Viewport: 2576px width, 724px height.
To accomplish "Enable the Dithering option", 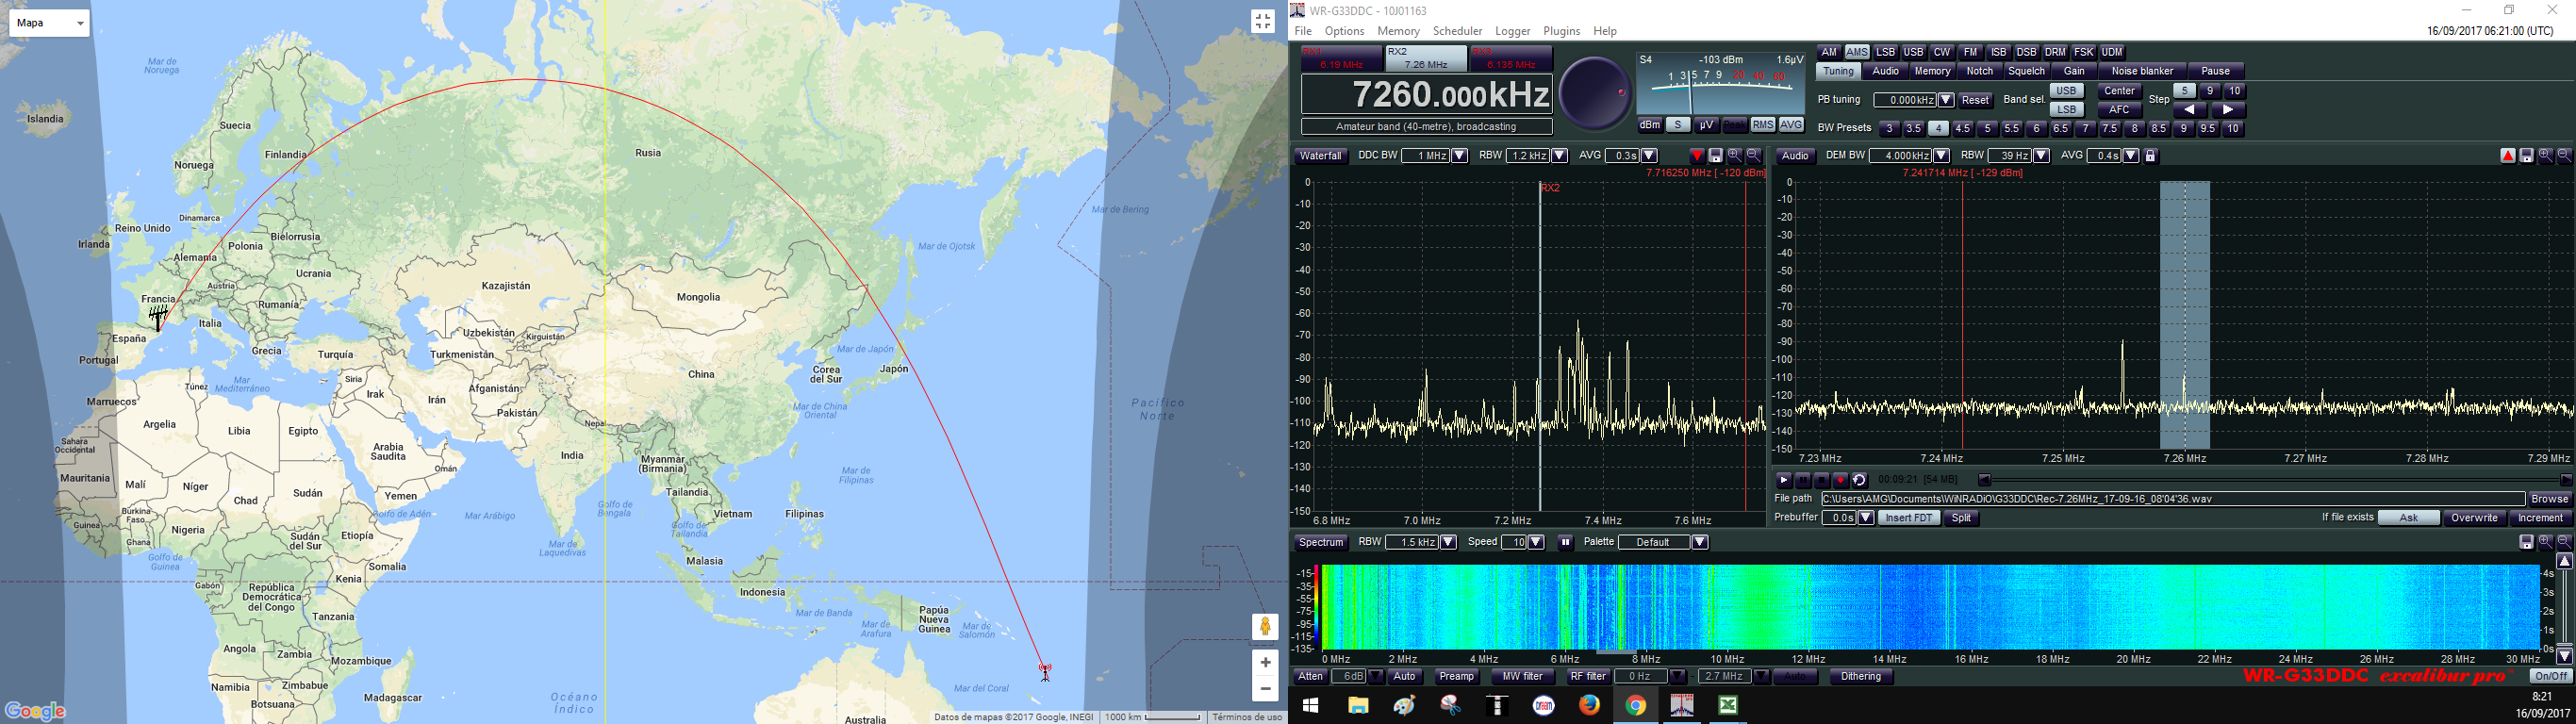I will coord(1860,677).
